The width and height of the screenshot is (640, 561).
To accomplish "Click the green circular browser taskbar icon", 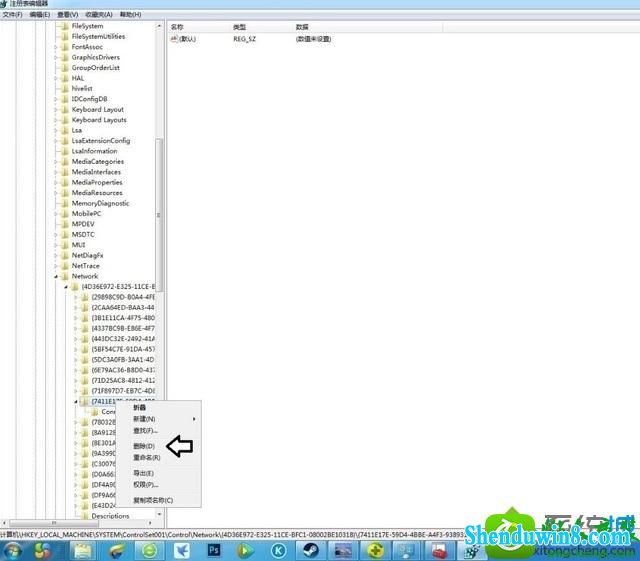I will pyautogui.click(x=149, y=551).
